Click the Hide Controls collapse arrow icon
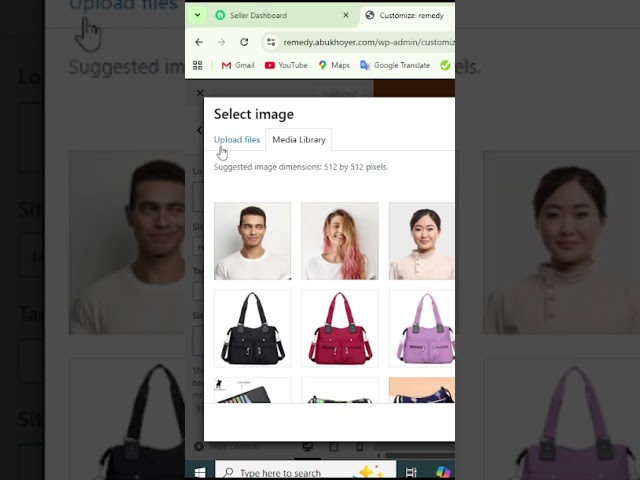The width and height of the screenshot is (640, 480). click(199, 447)
